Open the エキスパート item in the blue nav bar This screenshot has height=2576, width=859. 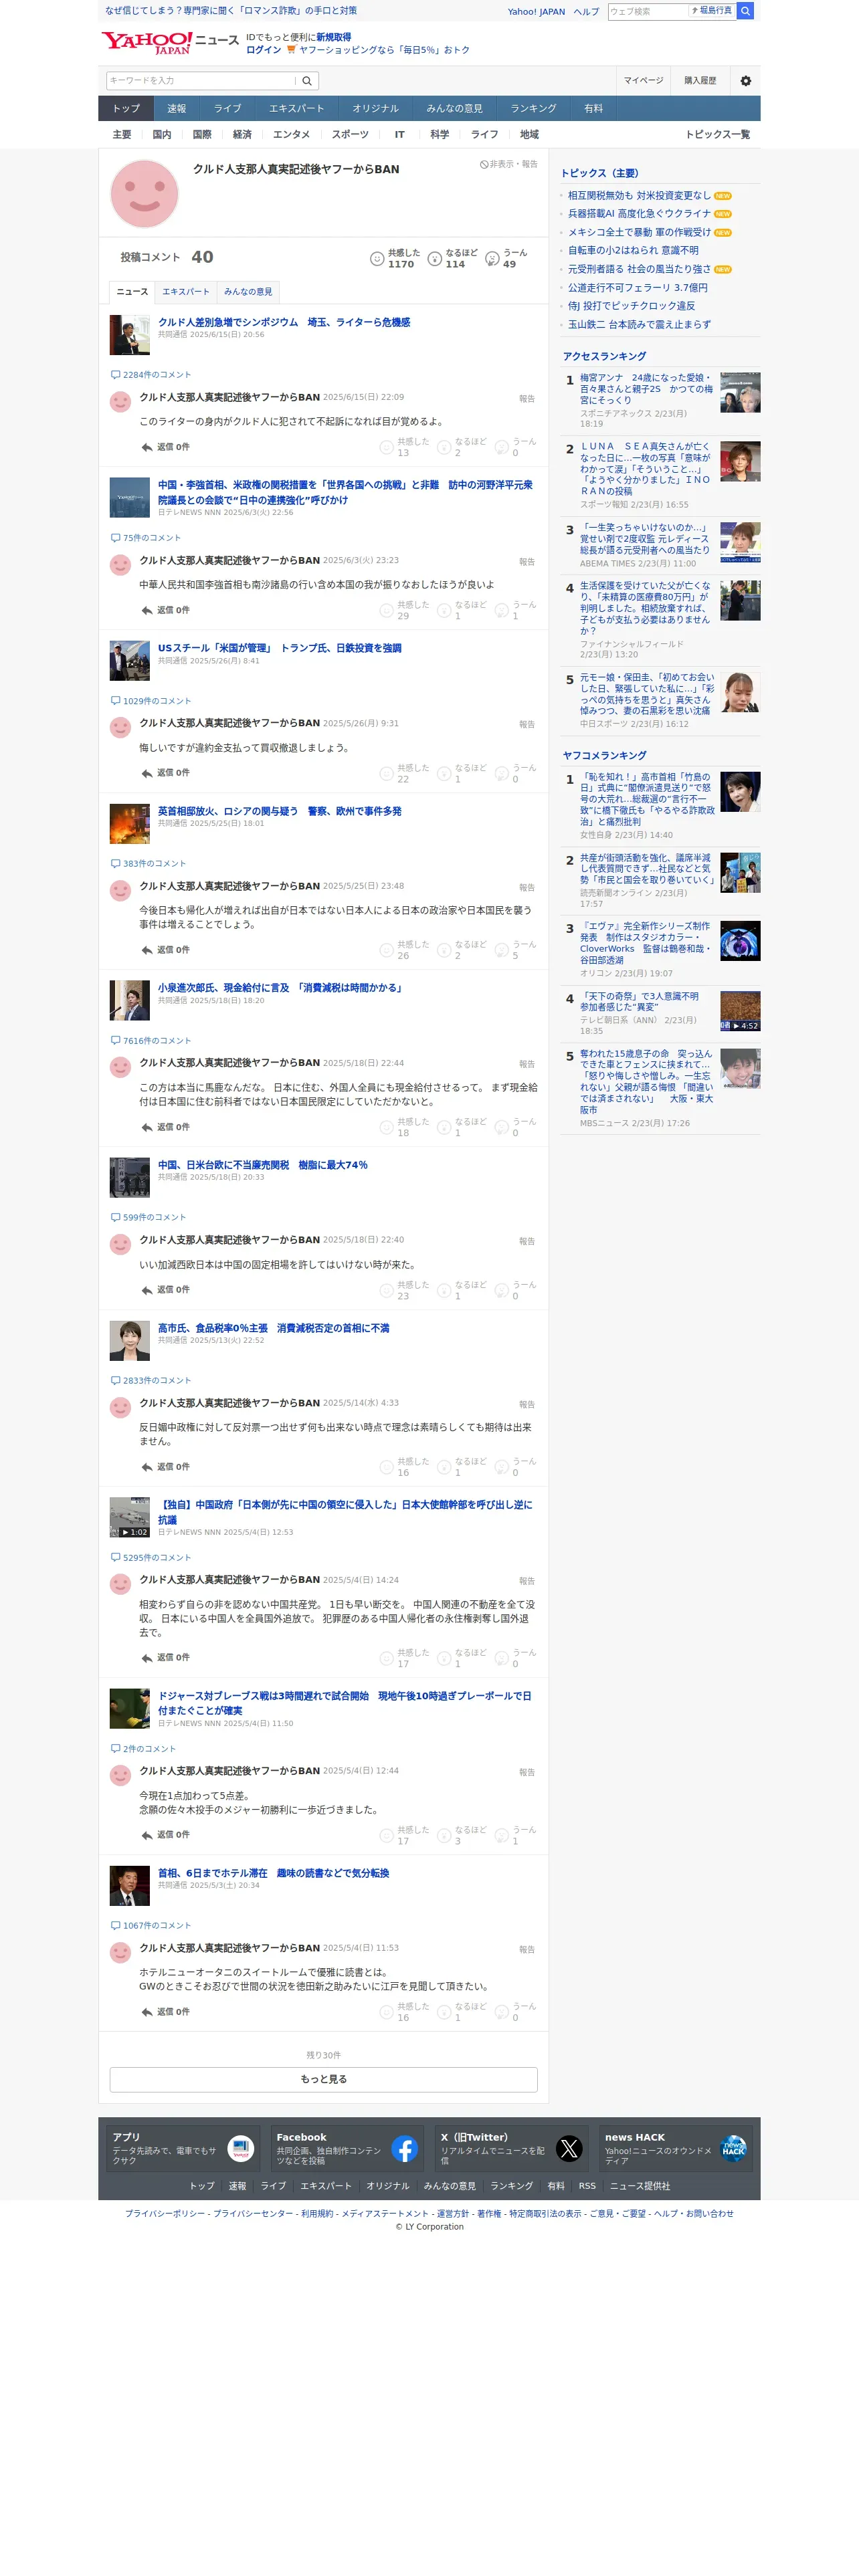coord(296,109)
